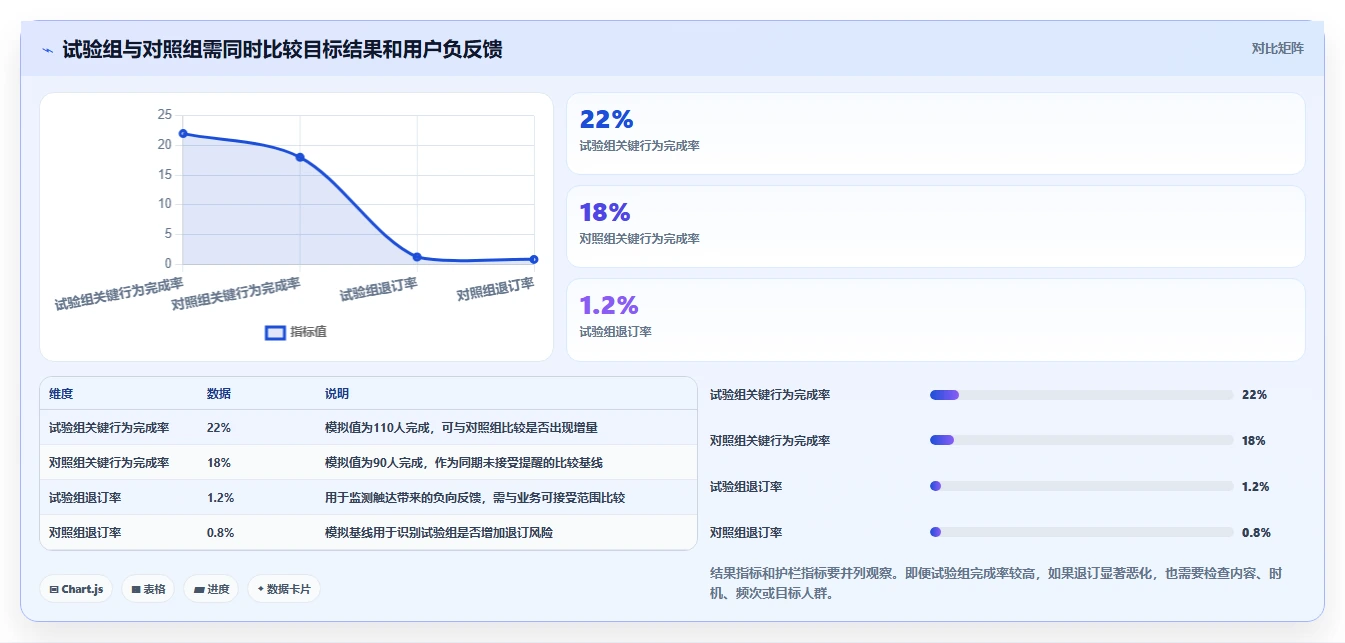Click the 数据卡片 tag chip

click(x=284, y=589)
